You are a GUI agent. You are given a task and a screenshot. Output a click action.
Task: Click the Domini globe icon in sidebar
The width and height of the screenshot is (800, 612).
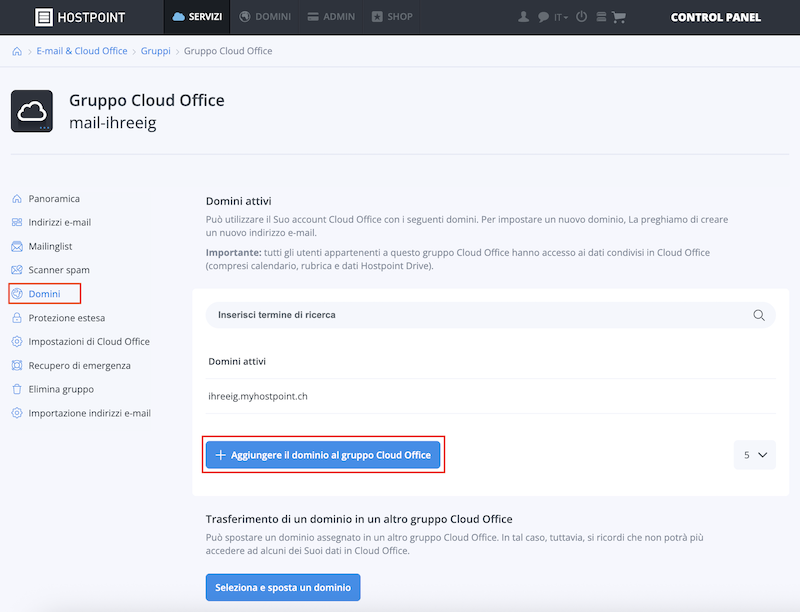click(x=17, y=294)
